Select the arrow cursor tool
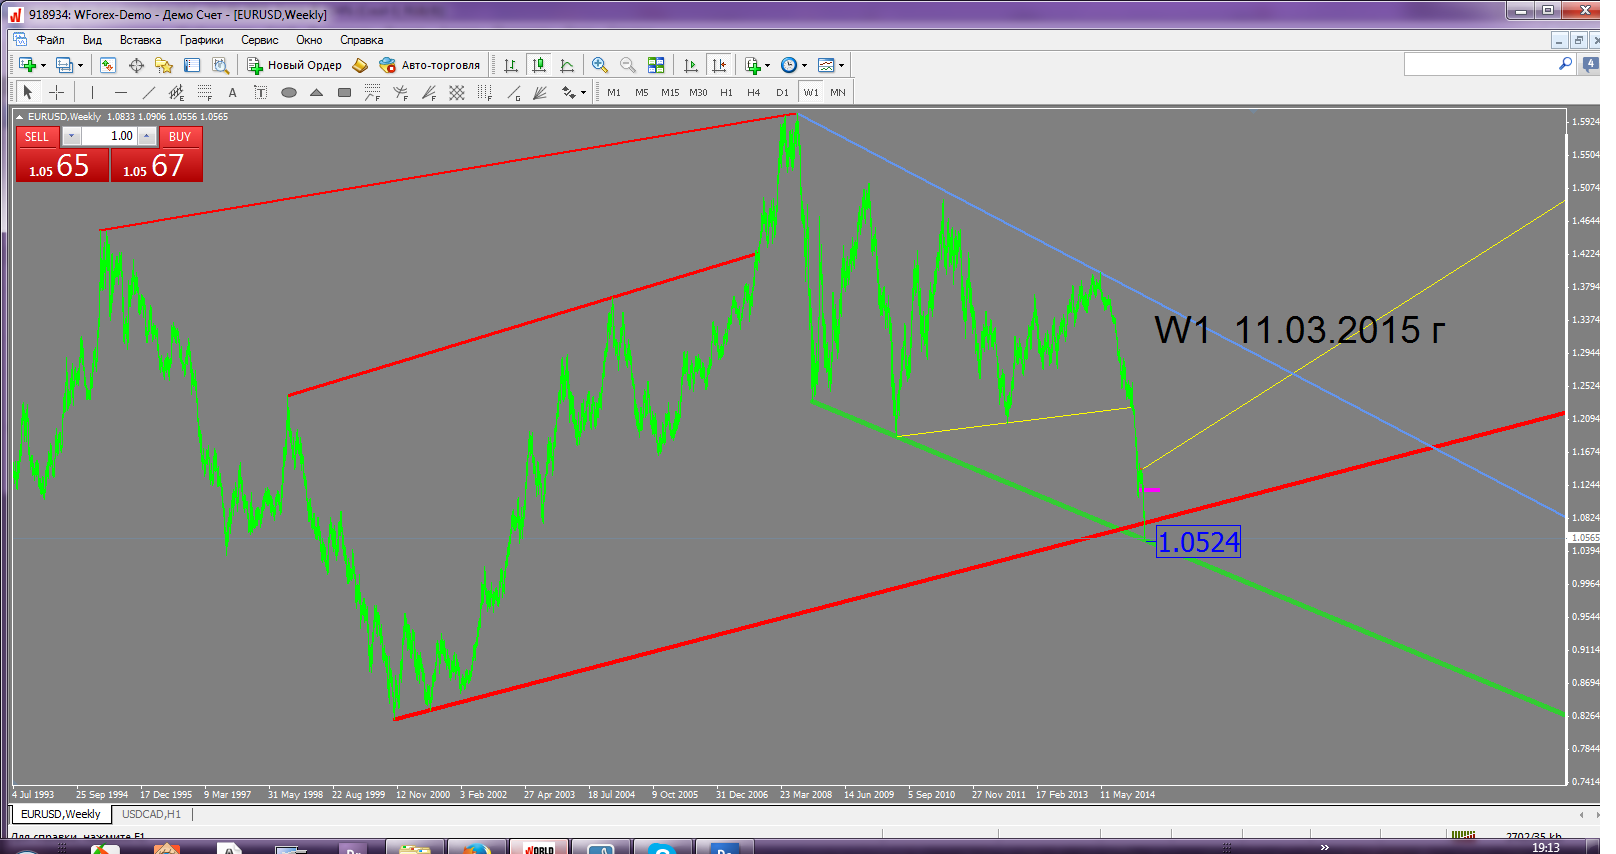 coord(28,92)
